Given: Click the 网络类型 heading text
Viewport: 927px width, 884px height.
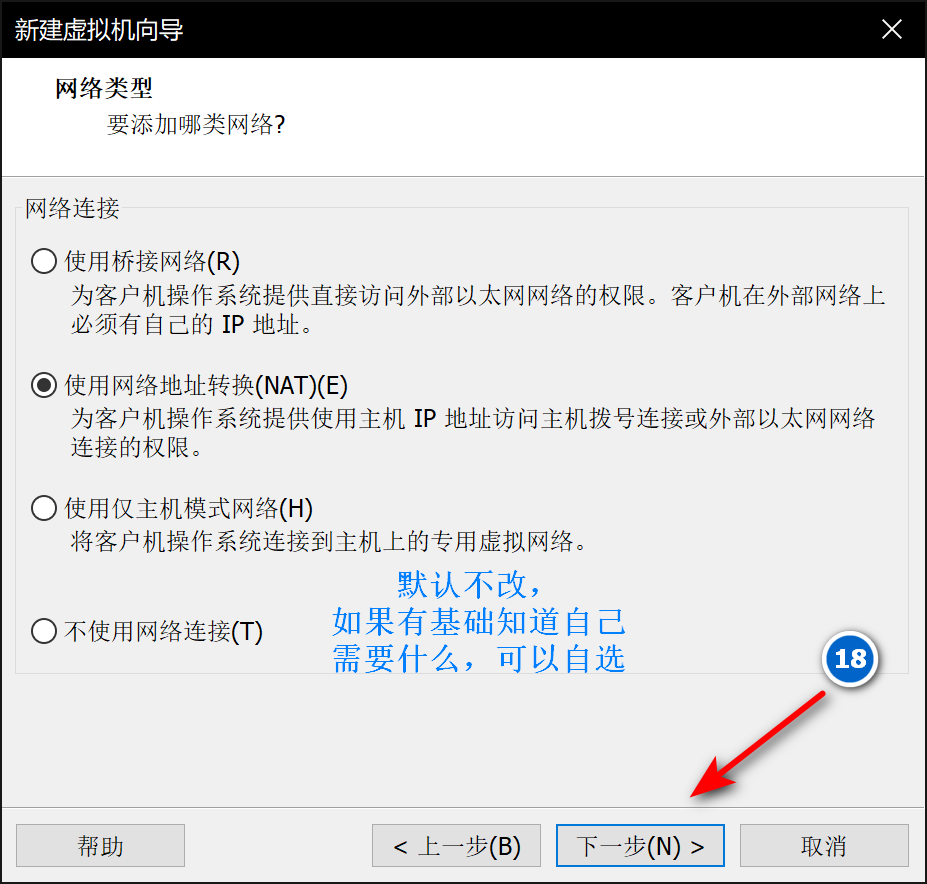Looking at the screenshot, I should tap(104, 89).
